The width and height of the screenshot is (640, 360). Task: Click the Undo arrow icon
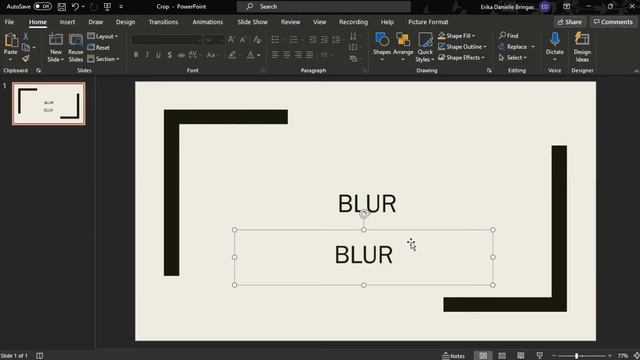click(75, 7)
